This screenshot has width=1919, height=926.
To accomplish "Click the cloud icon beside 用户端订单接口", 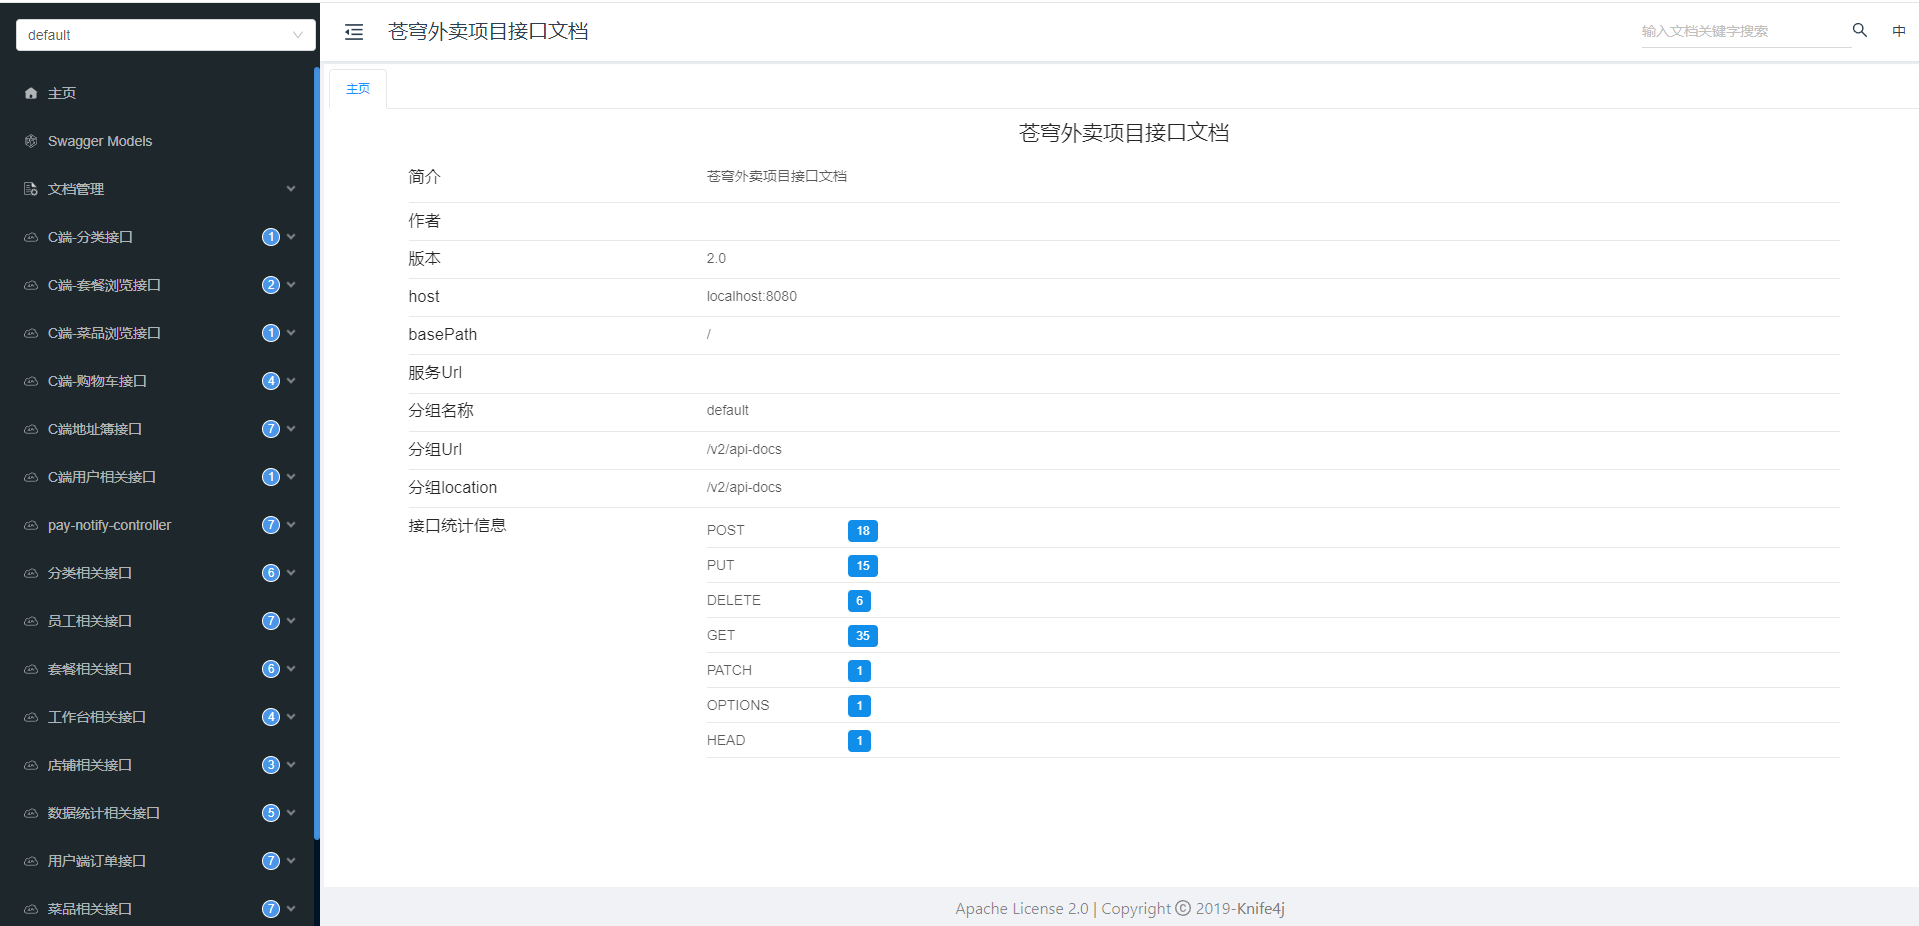I will point(31,861).
